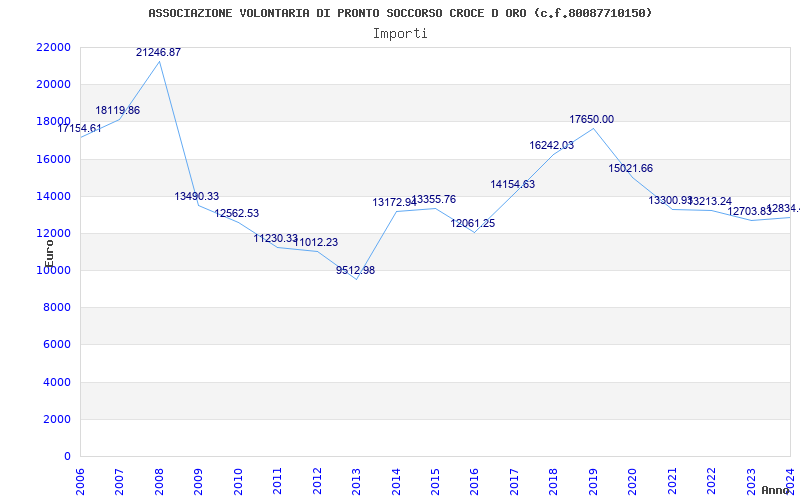Image resolution: width=800 pixels, height=500 pixels.
Task: Click the 12703.83 data label
Action: 749,211
